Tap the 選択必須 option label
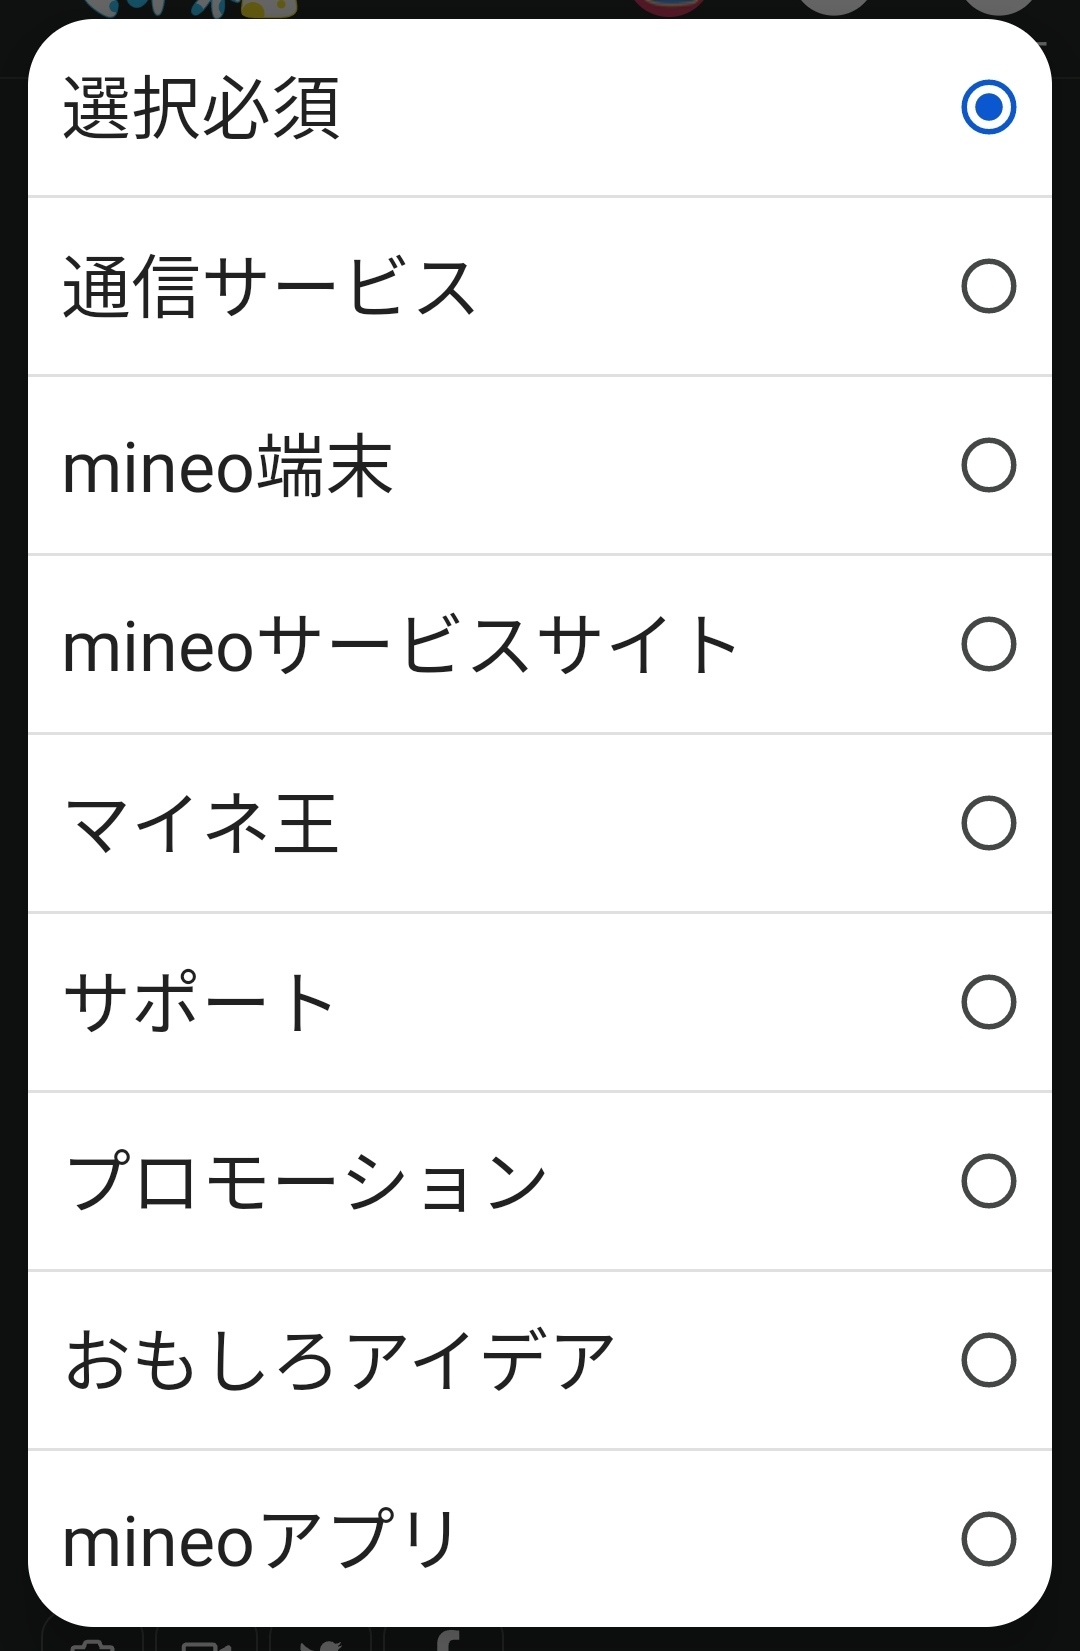This screenshot has height=1651, width=1080. (201, 108)
